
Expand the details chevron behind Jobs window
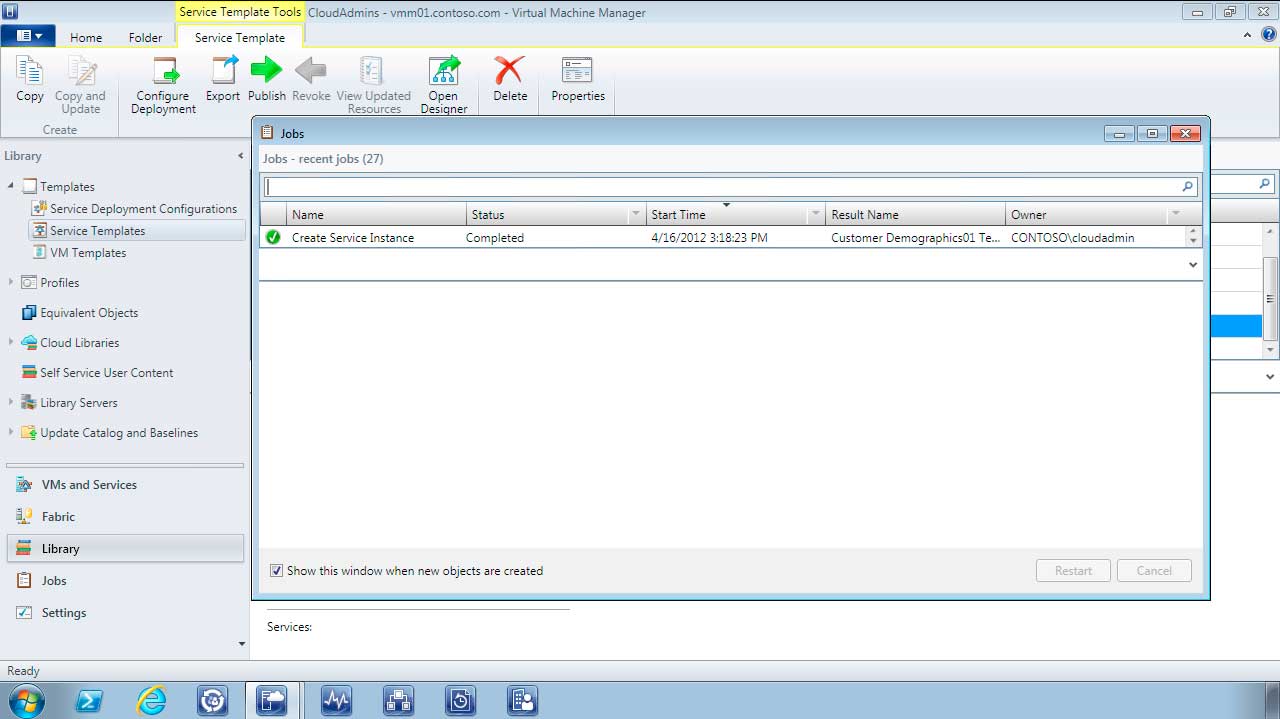pyautogui.click(x=1270, y=377)
